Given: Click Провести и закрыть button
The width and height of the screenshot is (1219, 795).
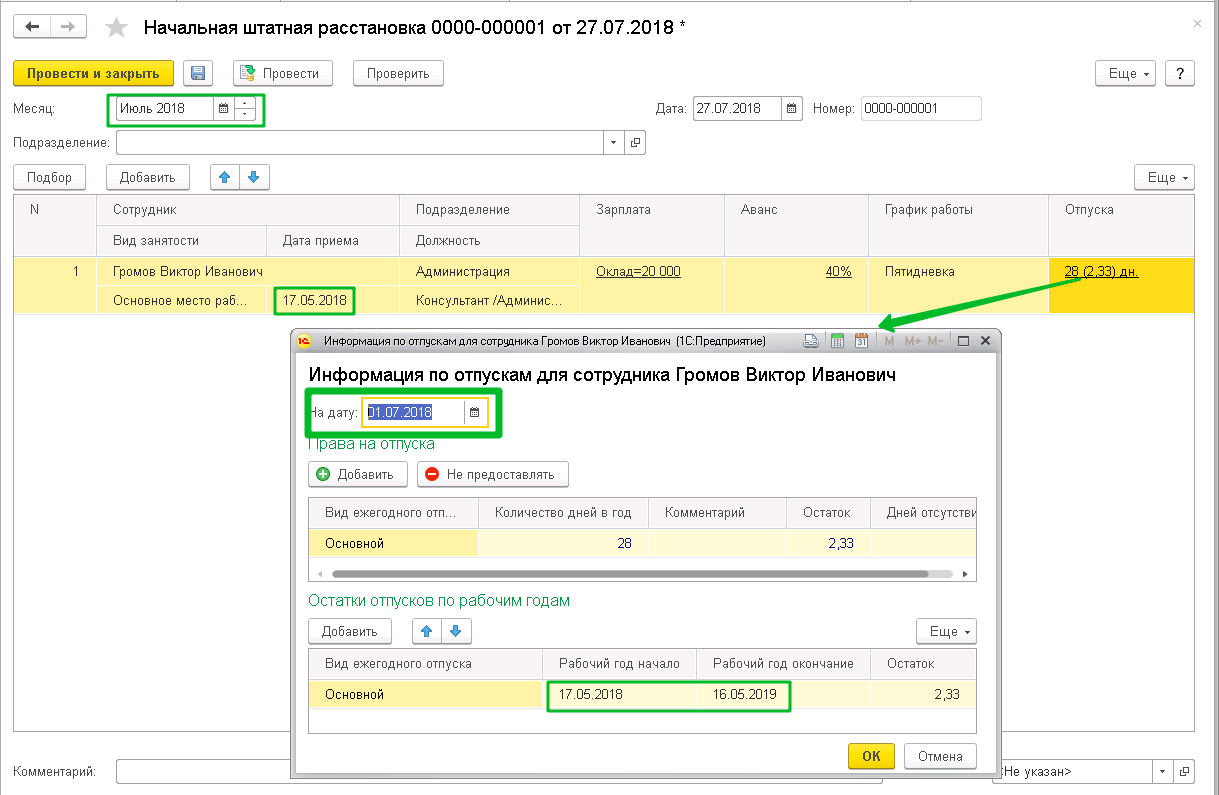Looking at the screenshot, I should (x=93, y=73).
